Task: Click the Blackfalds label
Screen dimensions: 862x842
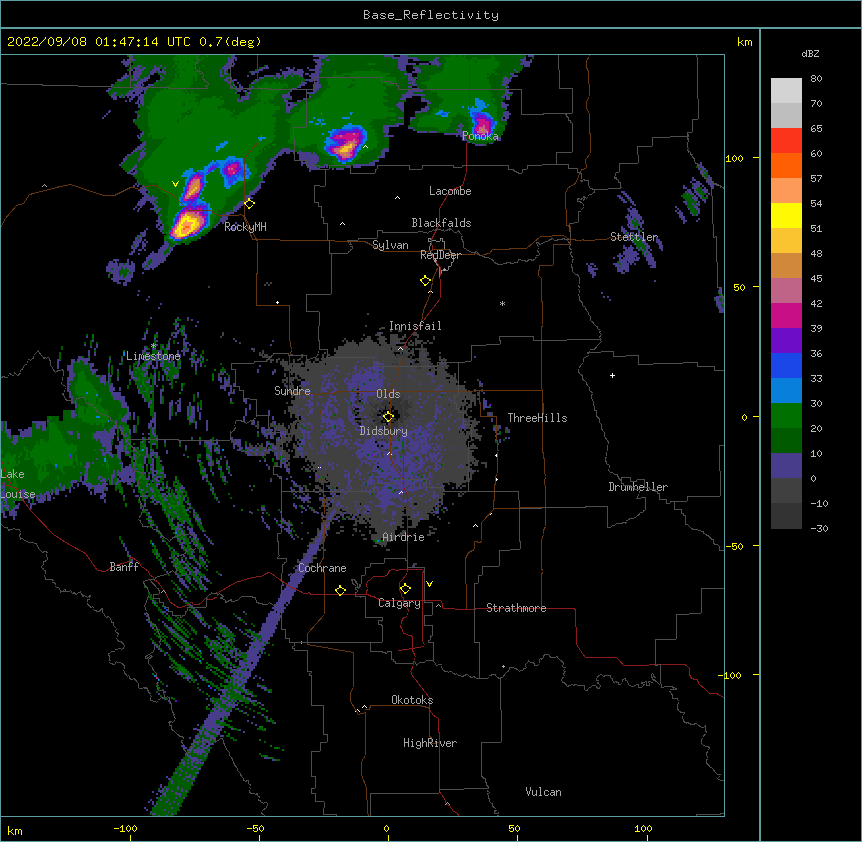Action: pyautogui.click(x=441, y=223)
